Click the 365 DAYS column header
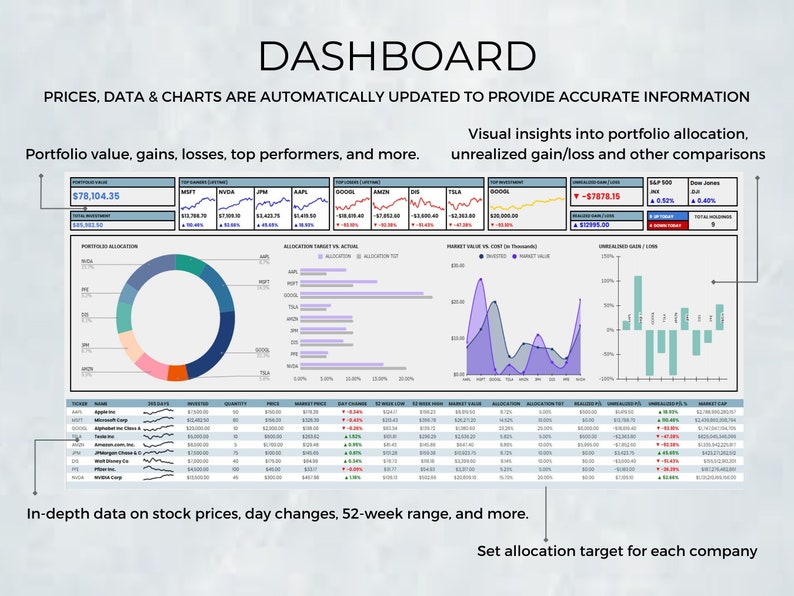 pos(158,404)
